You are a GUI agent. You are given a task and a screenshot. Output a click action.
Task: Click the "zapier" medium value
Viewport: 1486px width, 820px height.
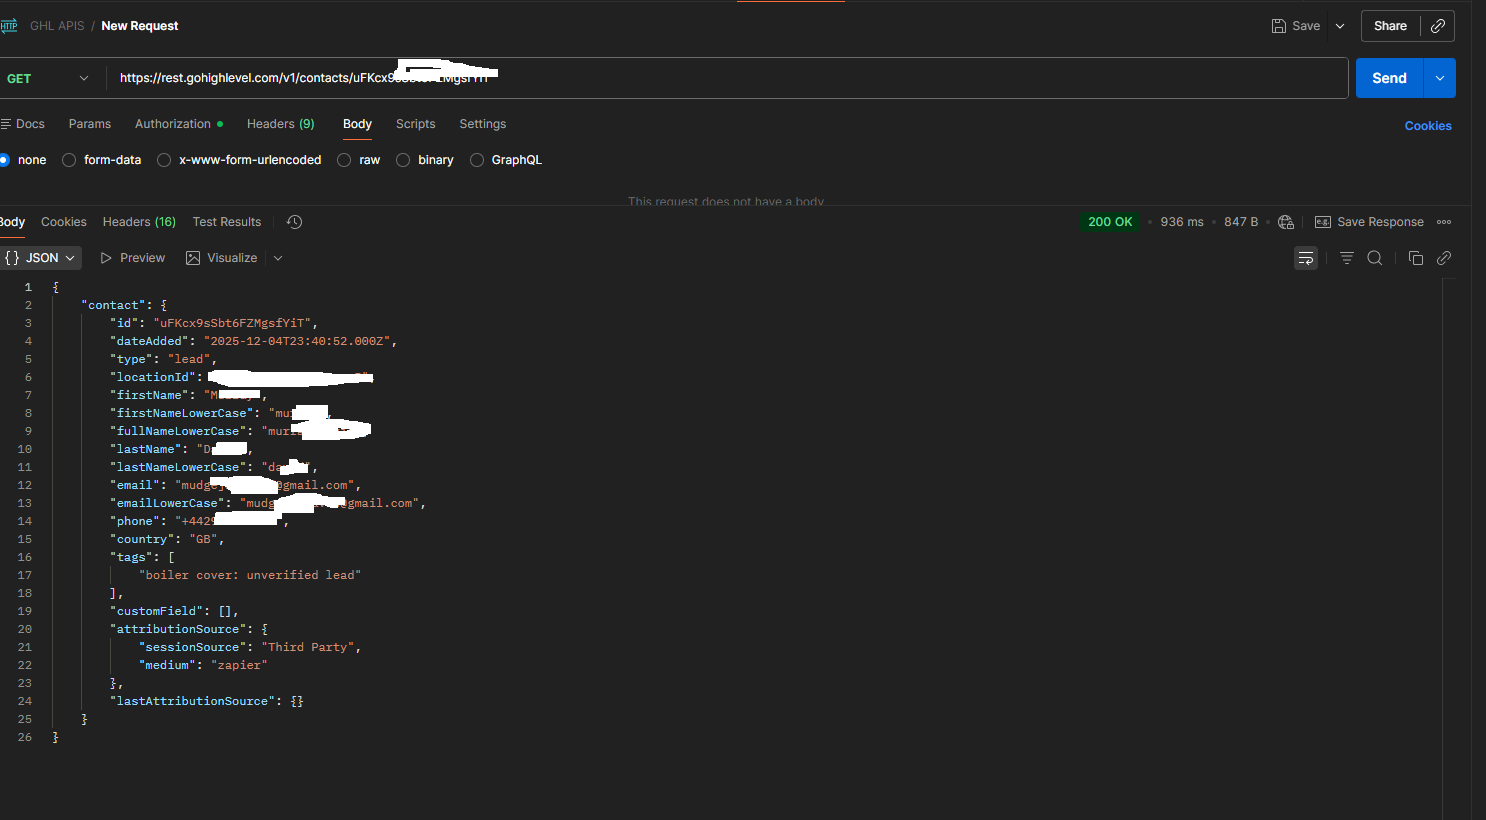click(x=239, y=665)
